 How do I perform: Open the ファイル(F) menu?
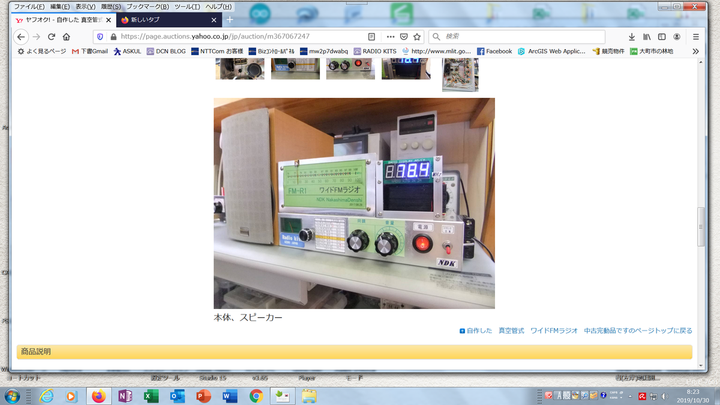(27, 6)
